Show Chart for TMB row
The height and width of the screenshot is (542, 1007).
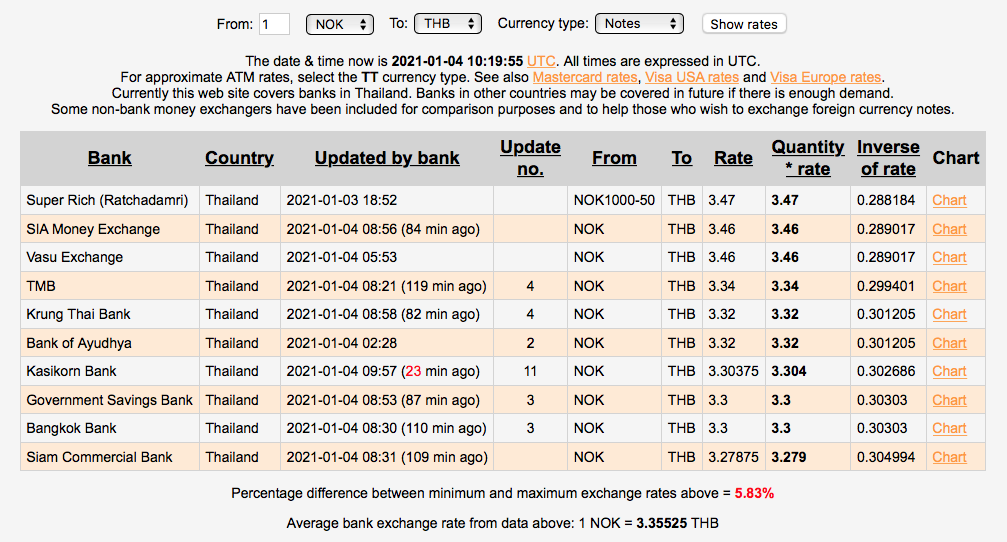click(949, 286)
